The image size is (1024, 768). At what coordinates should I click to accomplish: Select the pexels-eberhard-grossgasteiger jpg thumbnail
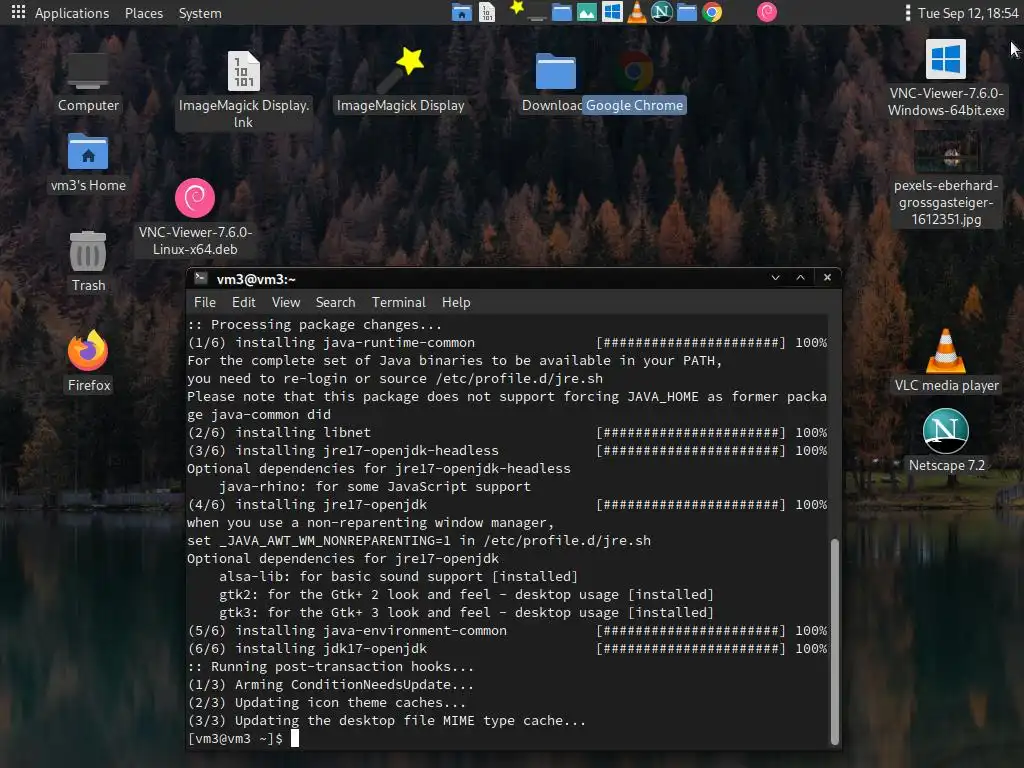[946, 179]
